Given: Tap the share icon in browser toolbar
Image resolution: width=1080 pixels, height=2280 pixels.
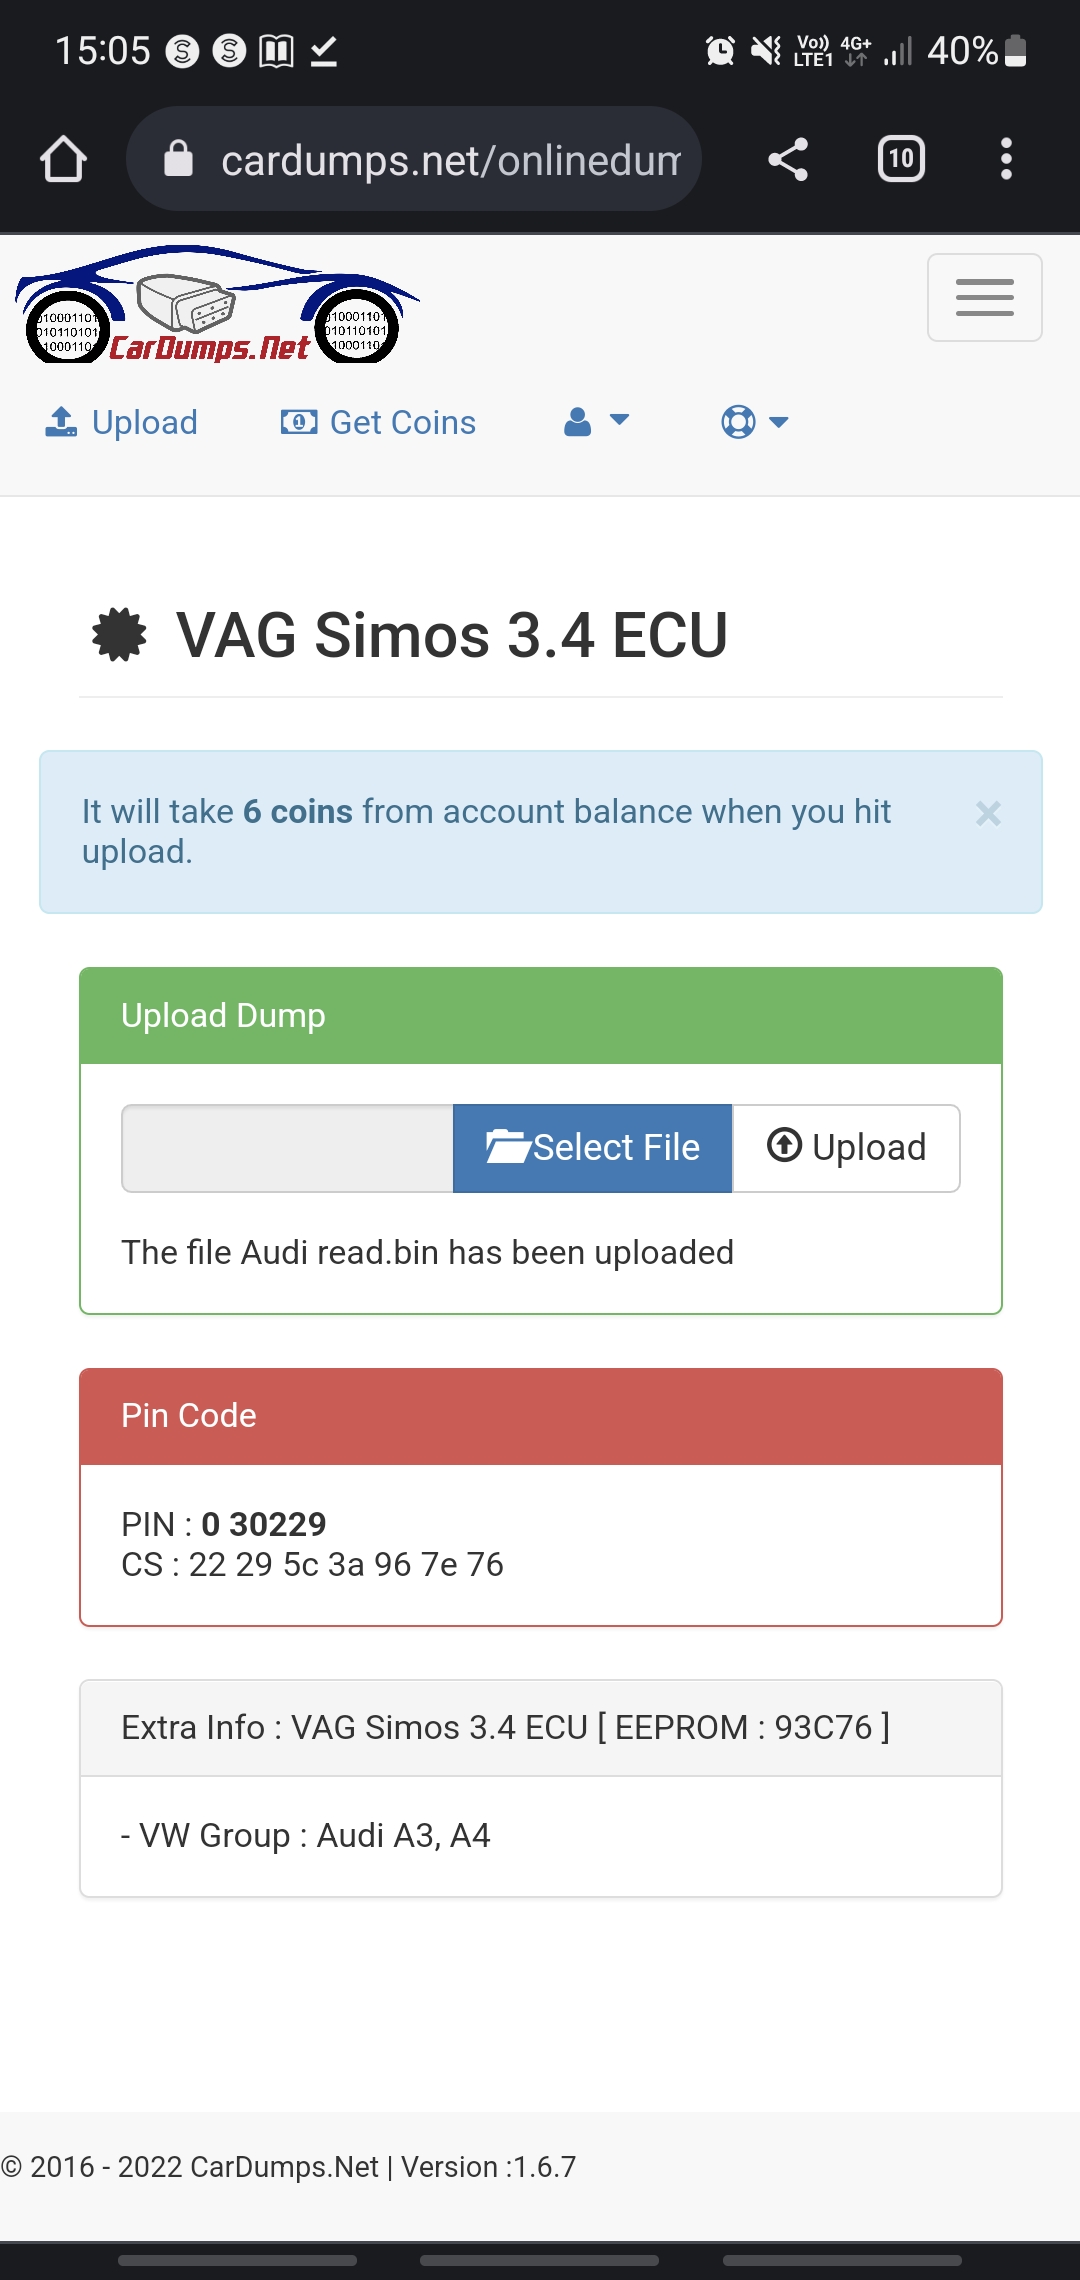Looking at the screenshot, I should [788, 159].
